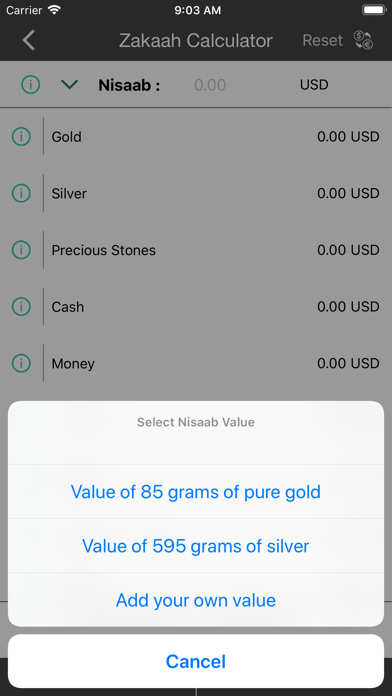
Task: Tap the info icon next to Precious Stones
Action: [21, 250]
